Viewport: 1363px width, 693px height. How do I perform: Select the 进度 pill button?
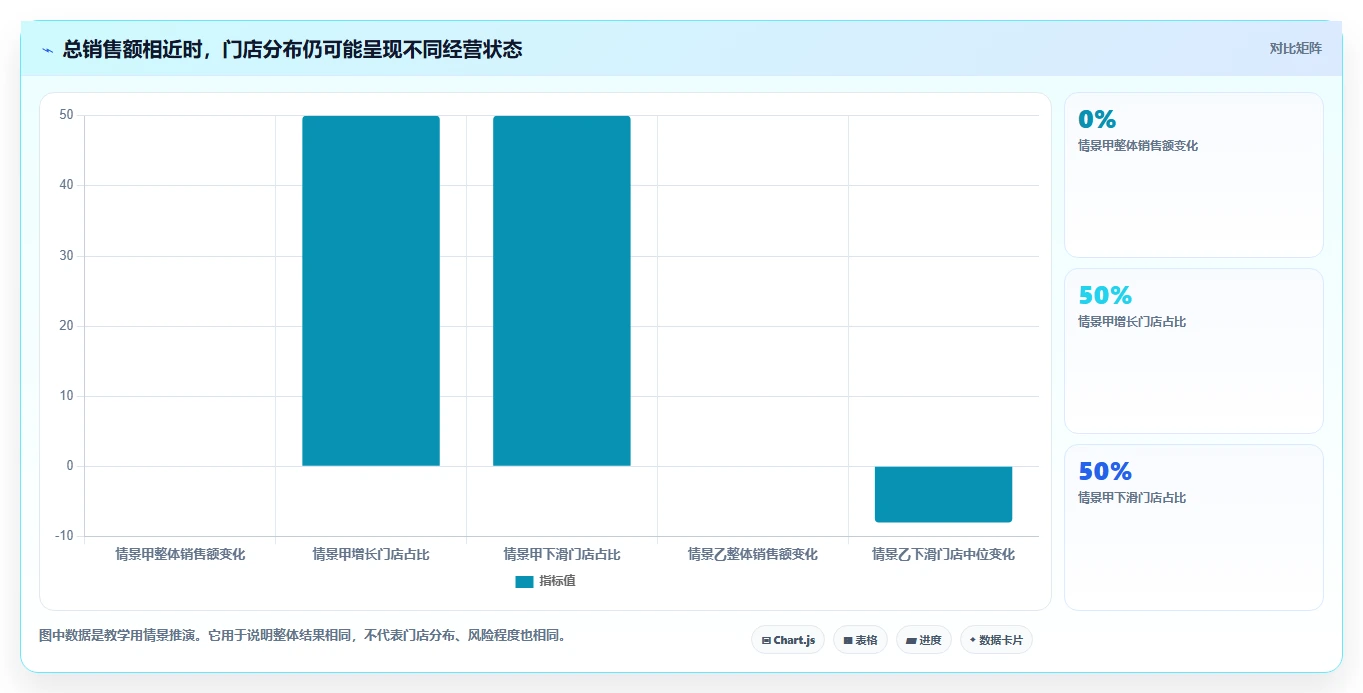[924, 640]
